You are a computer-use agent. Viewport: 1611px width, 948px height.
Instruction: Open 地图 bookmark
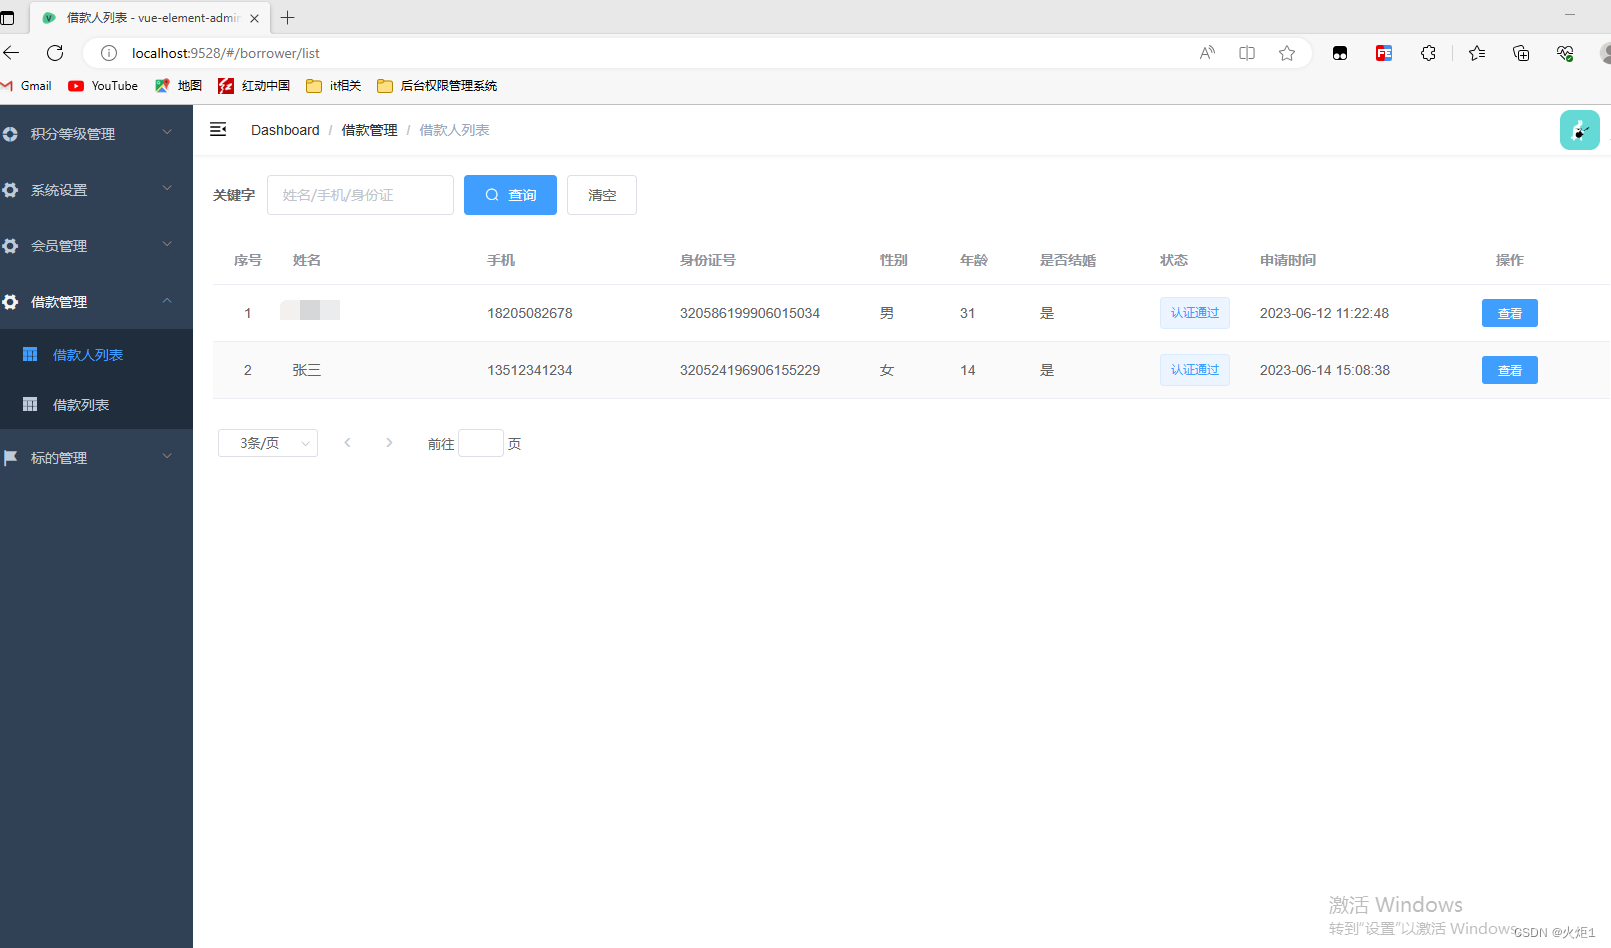pyautogui.click(x=178, y=86)
